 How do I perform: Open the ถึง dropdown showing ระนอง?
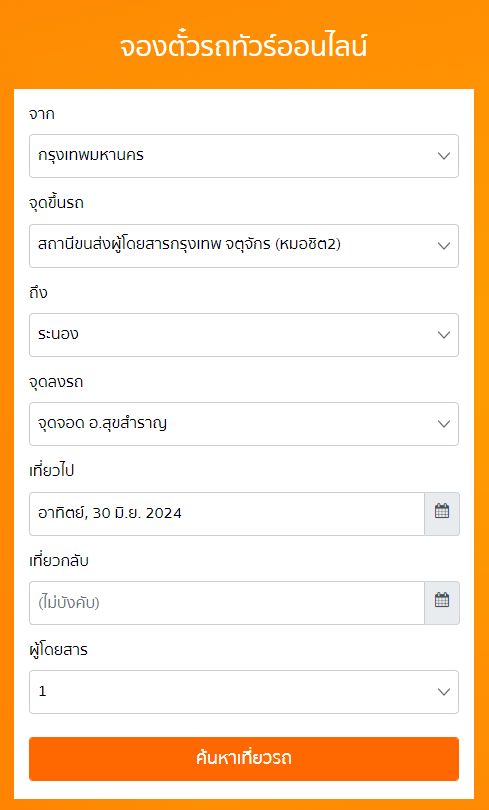244,335
